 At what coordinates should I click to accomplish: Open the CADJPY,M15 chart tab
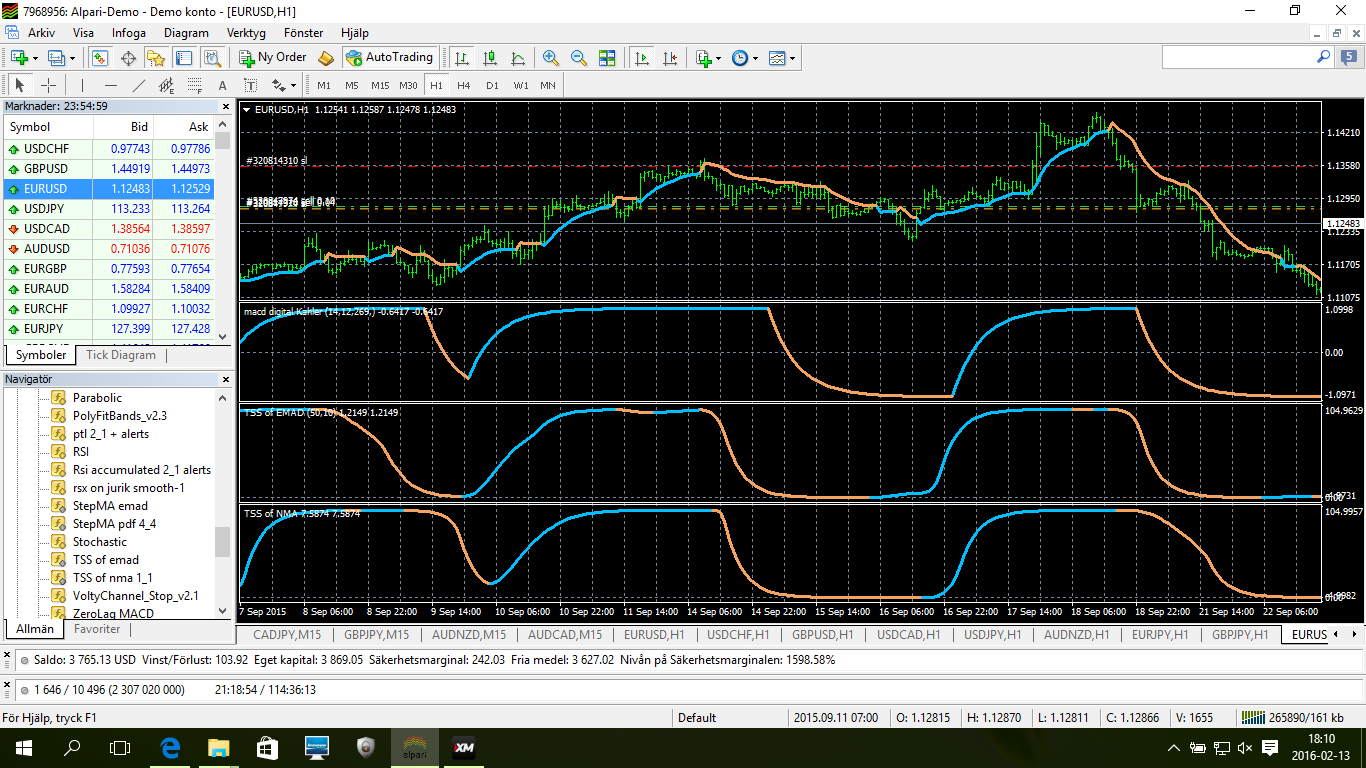pyautogui.click(x=287, y=635)
